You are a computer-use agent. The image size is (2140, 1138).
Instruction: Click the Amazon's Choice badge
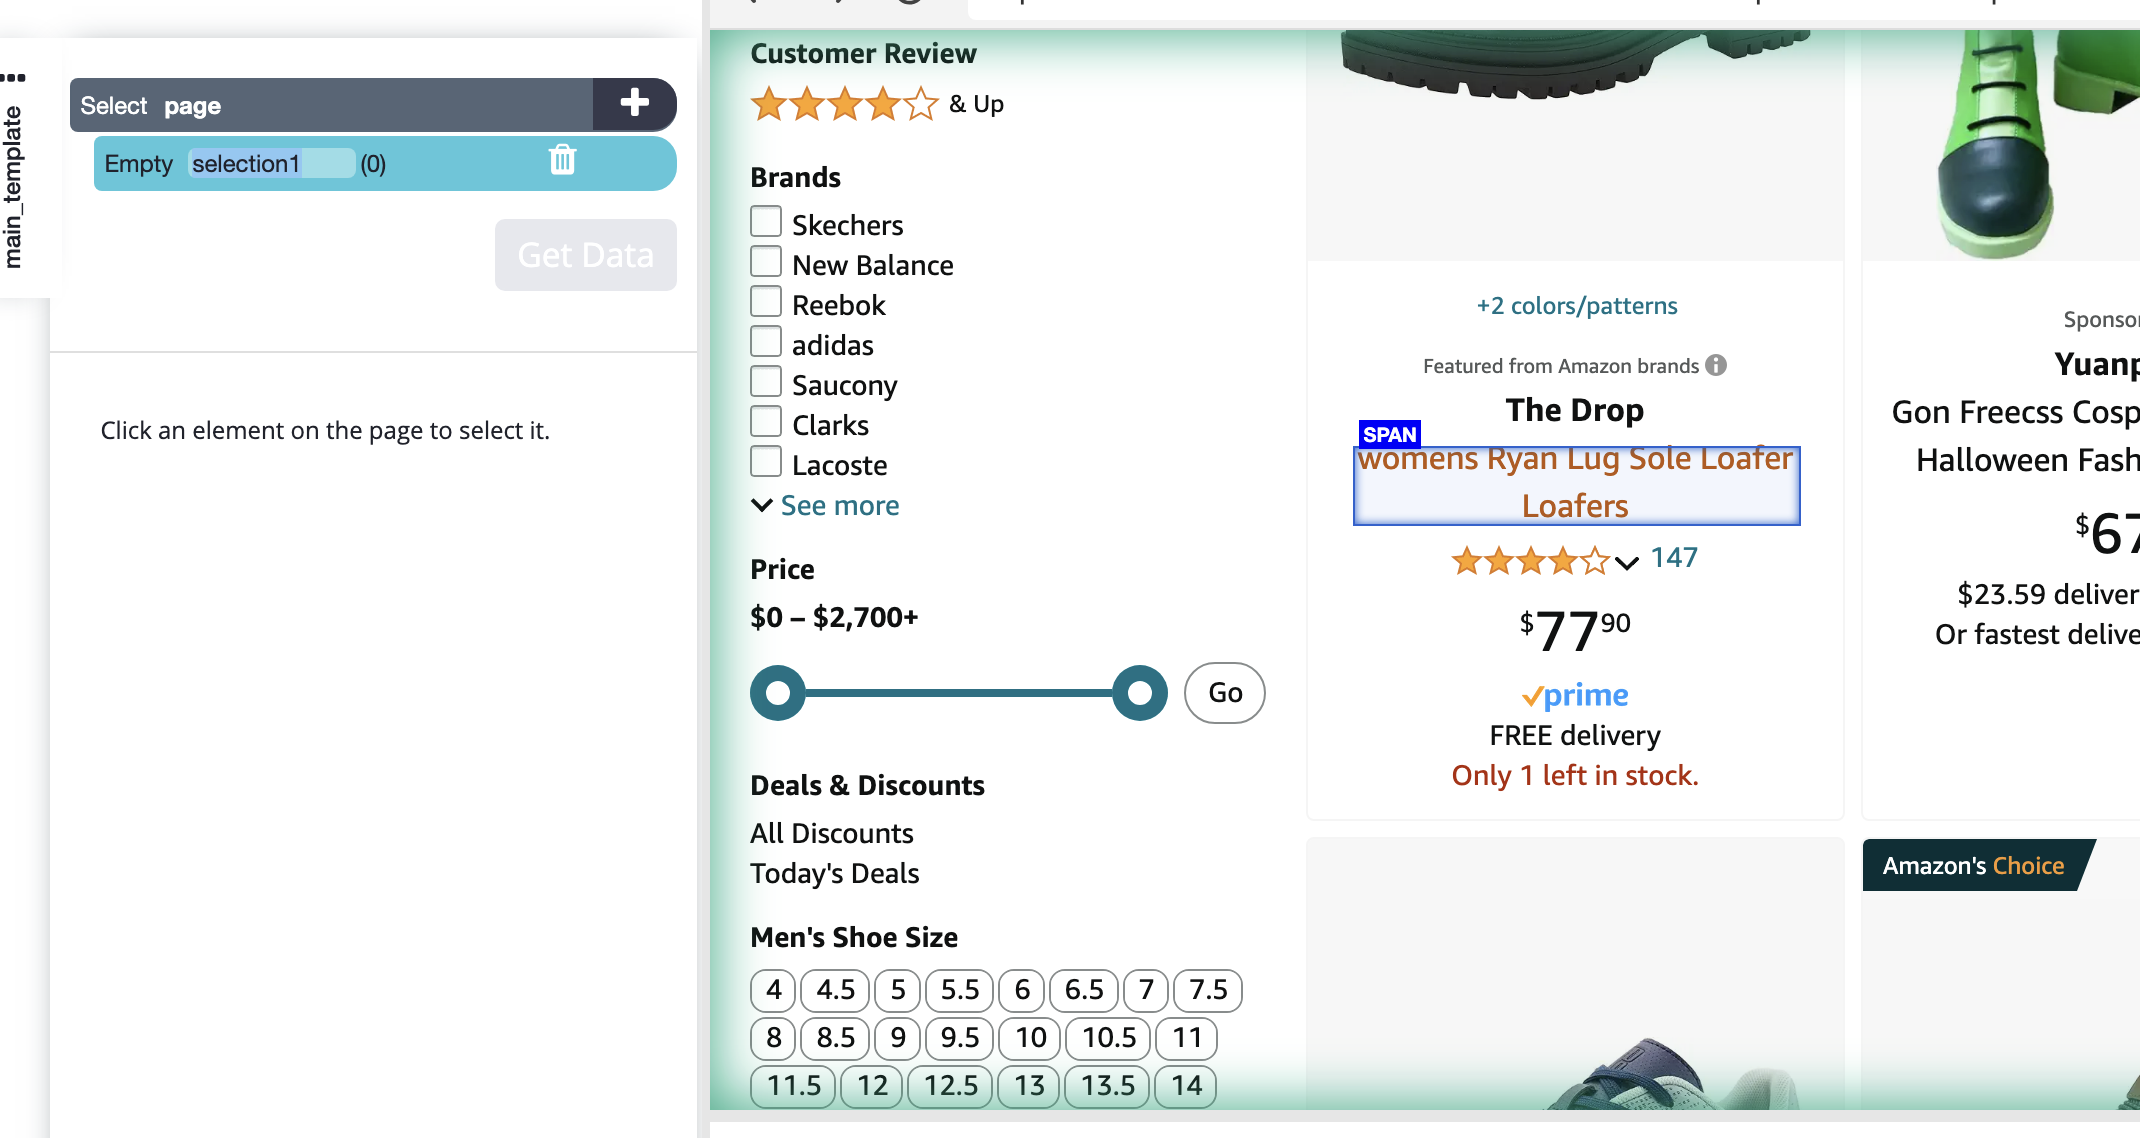coord(1972,865)
